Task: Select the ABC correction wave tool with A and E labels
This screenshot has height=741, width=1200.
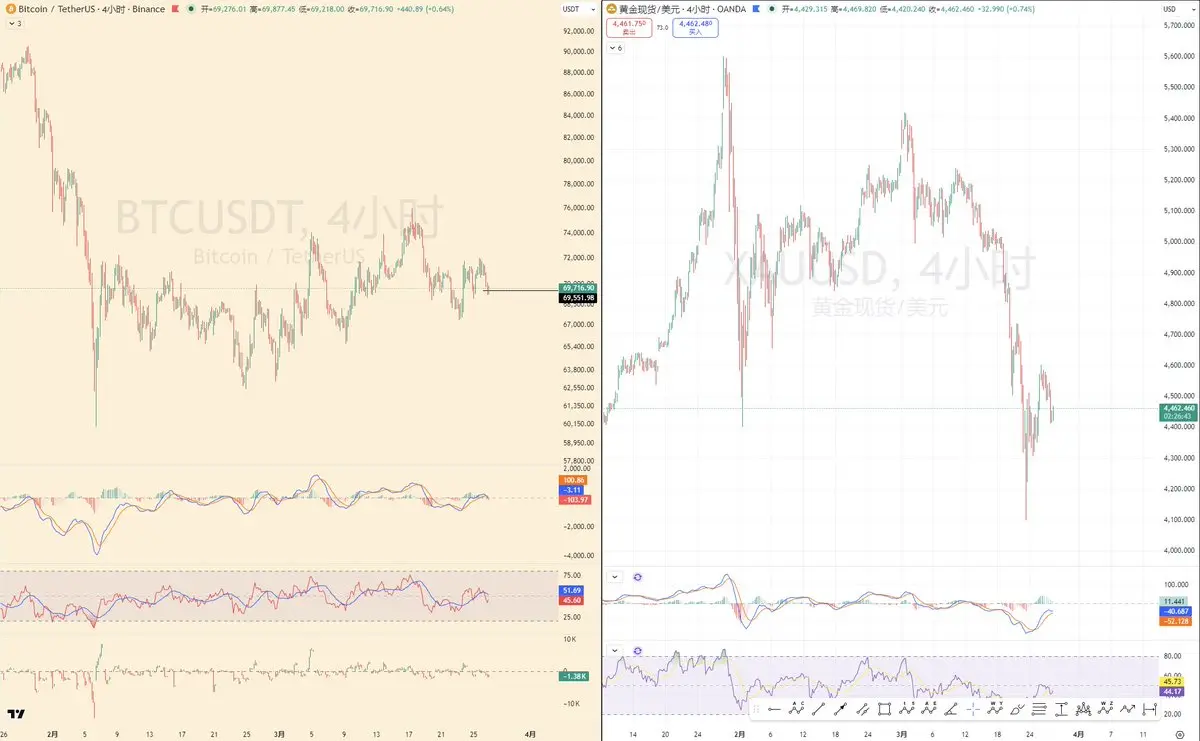Action: [x=928, y=709]
